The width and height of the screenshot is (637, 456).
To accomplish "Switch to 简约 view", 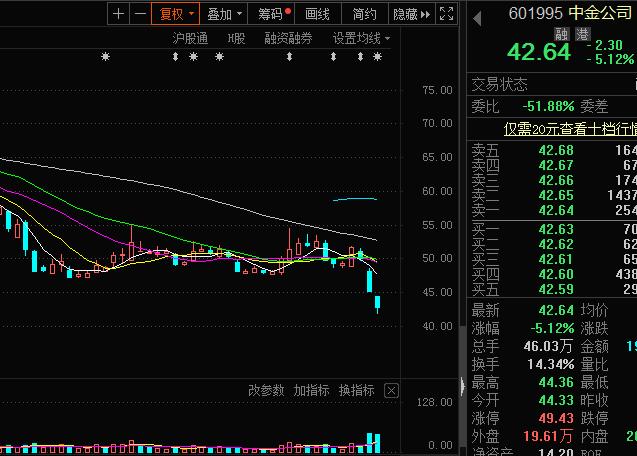I will pyautogui.click(x=365, y=14).
